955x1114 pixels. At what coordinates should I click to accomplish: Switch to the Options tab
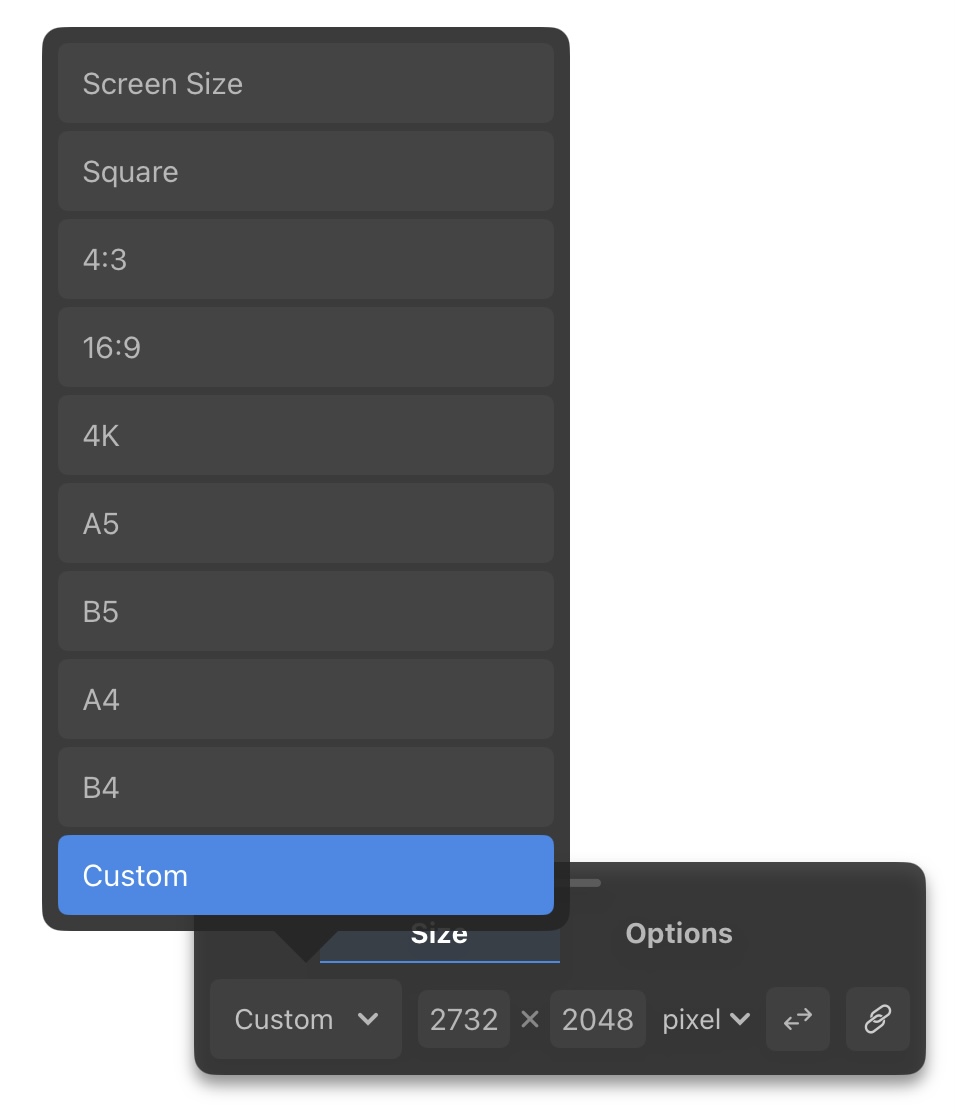[679, 934]
